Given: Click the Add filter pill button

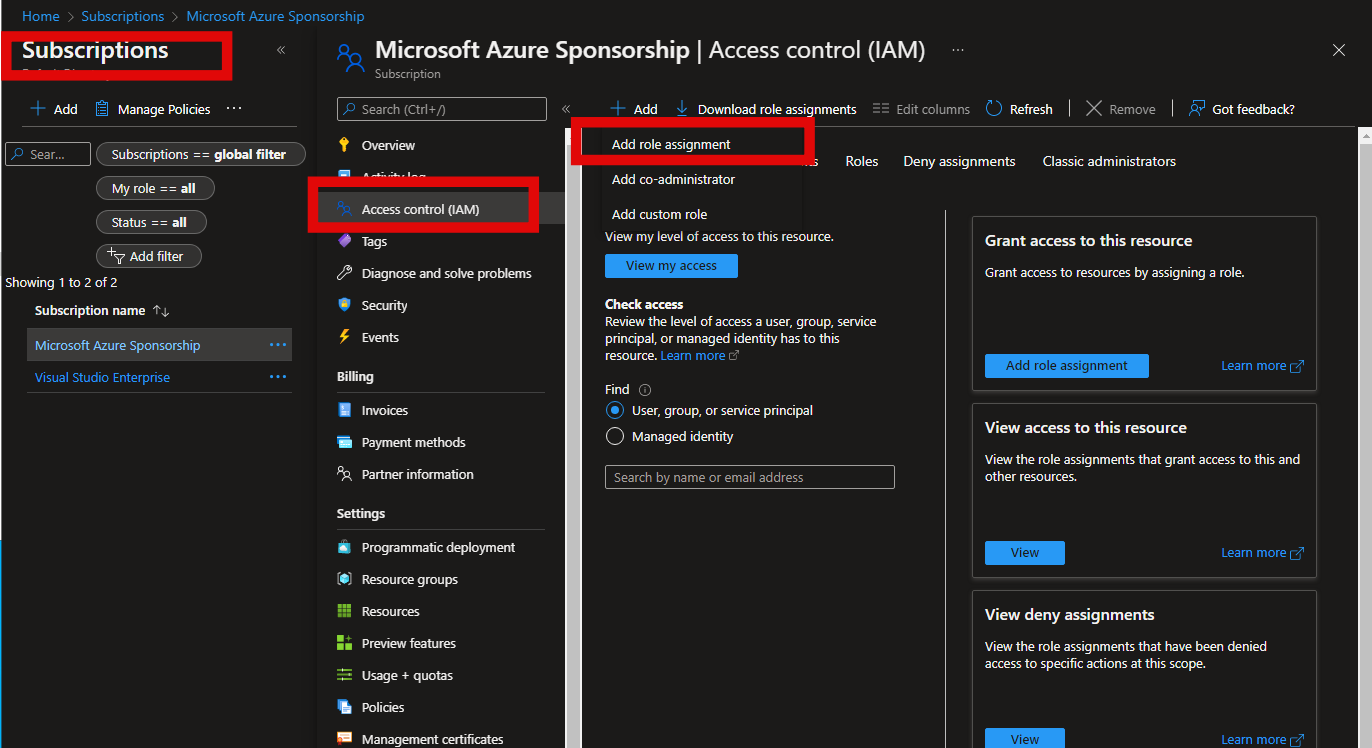Looking at the screenshot, I should click(x=149, y=256).
